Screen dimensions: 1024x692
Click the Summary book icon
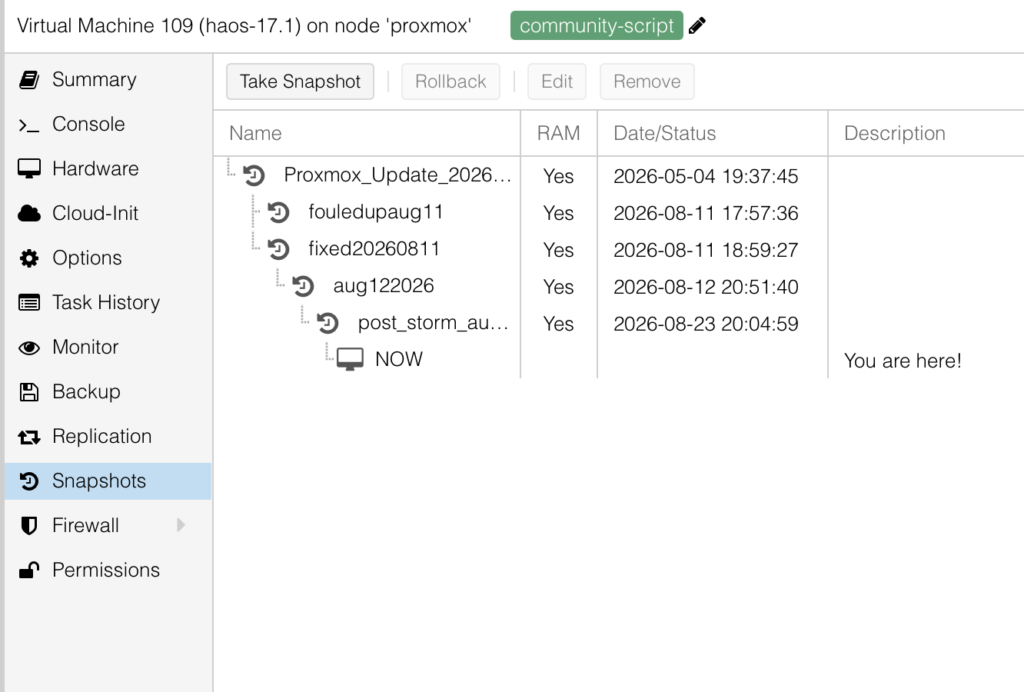pyautogui.click(x=29, y=80)
